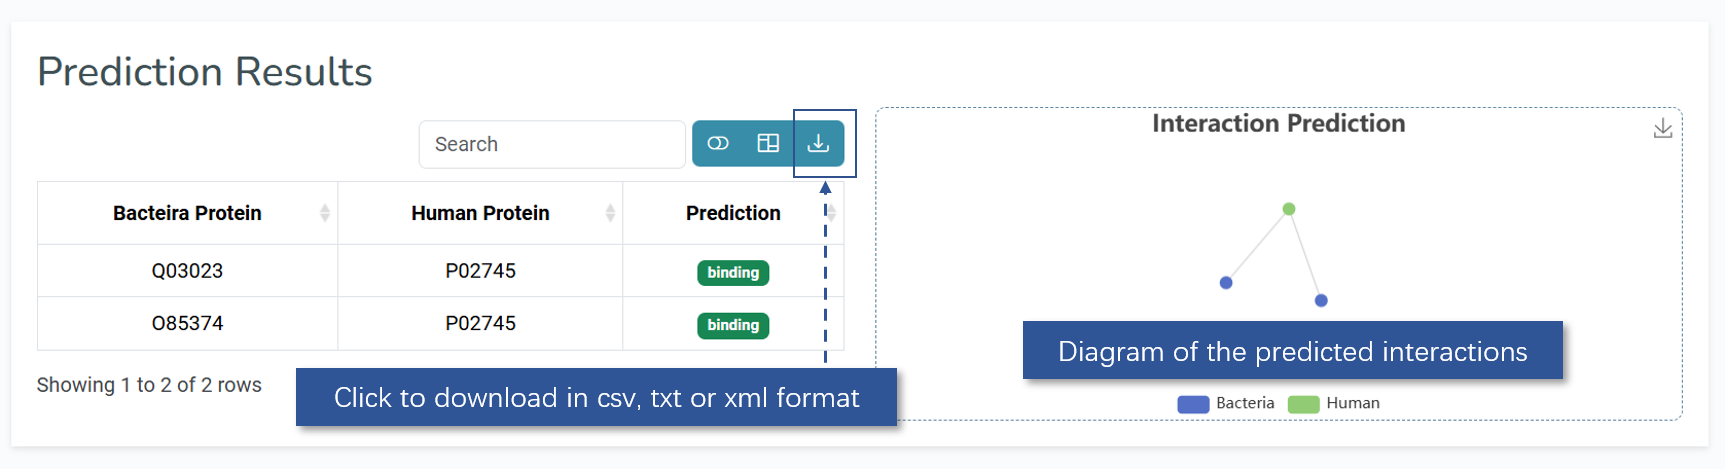Open the table columns selector
This screenshot has width=1725, height=469.
click(768, 143)
